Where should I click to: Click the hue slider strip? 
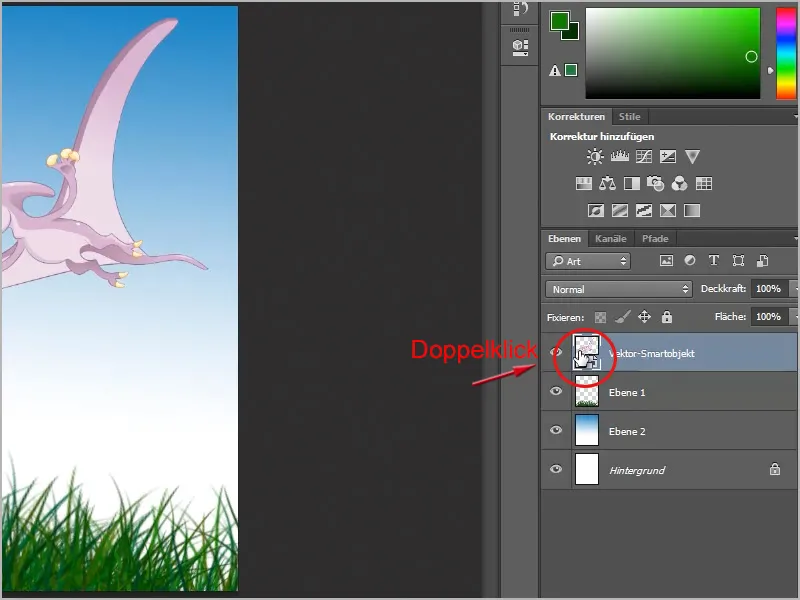coord(786,53)
